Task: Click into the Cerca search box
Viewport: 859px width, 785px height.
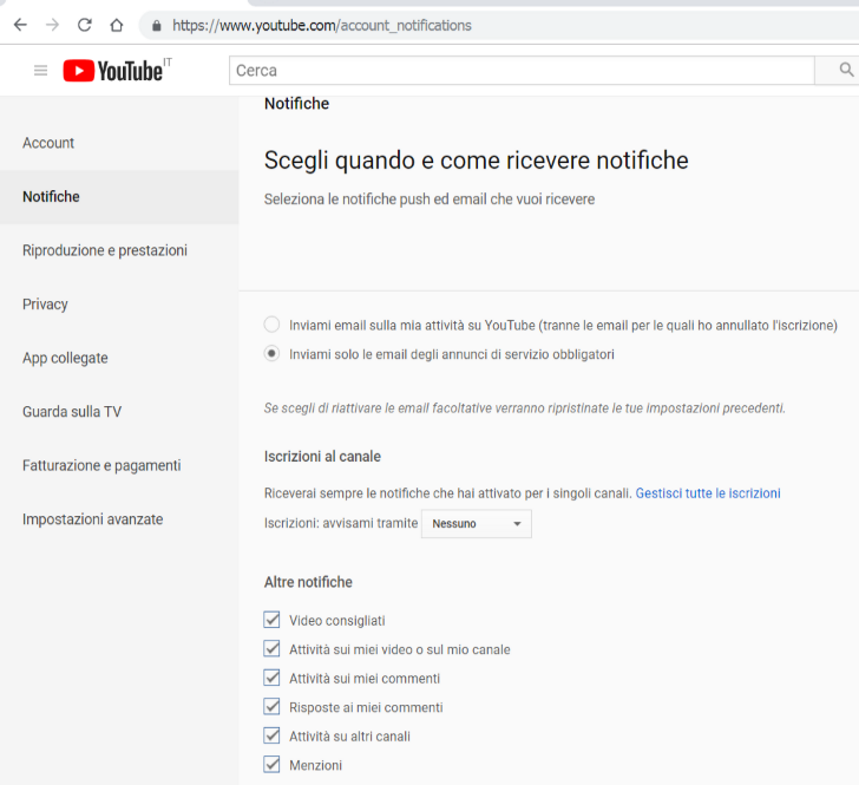Action: [522, 70]
